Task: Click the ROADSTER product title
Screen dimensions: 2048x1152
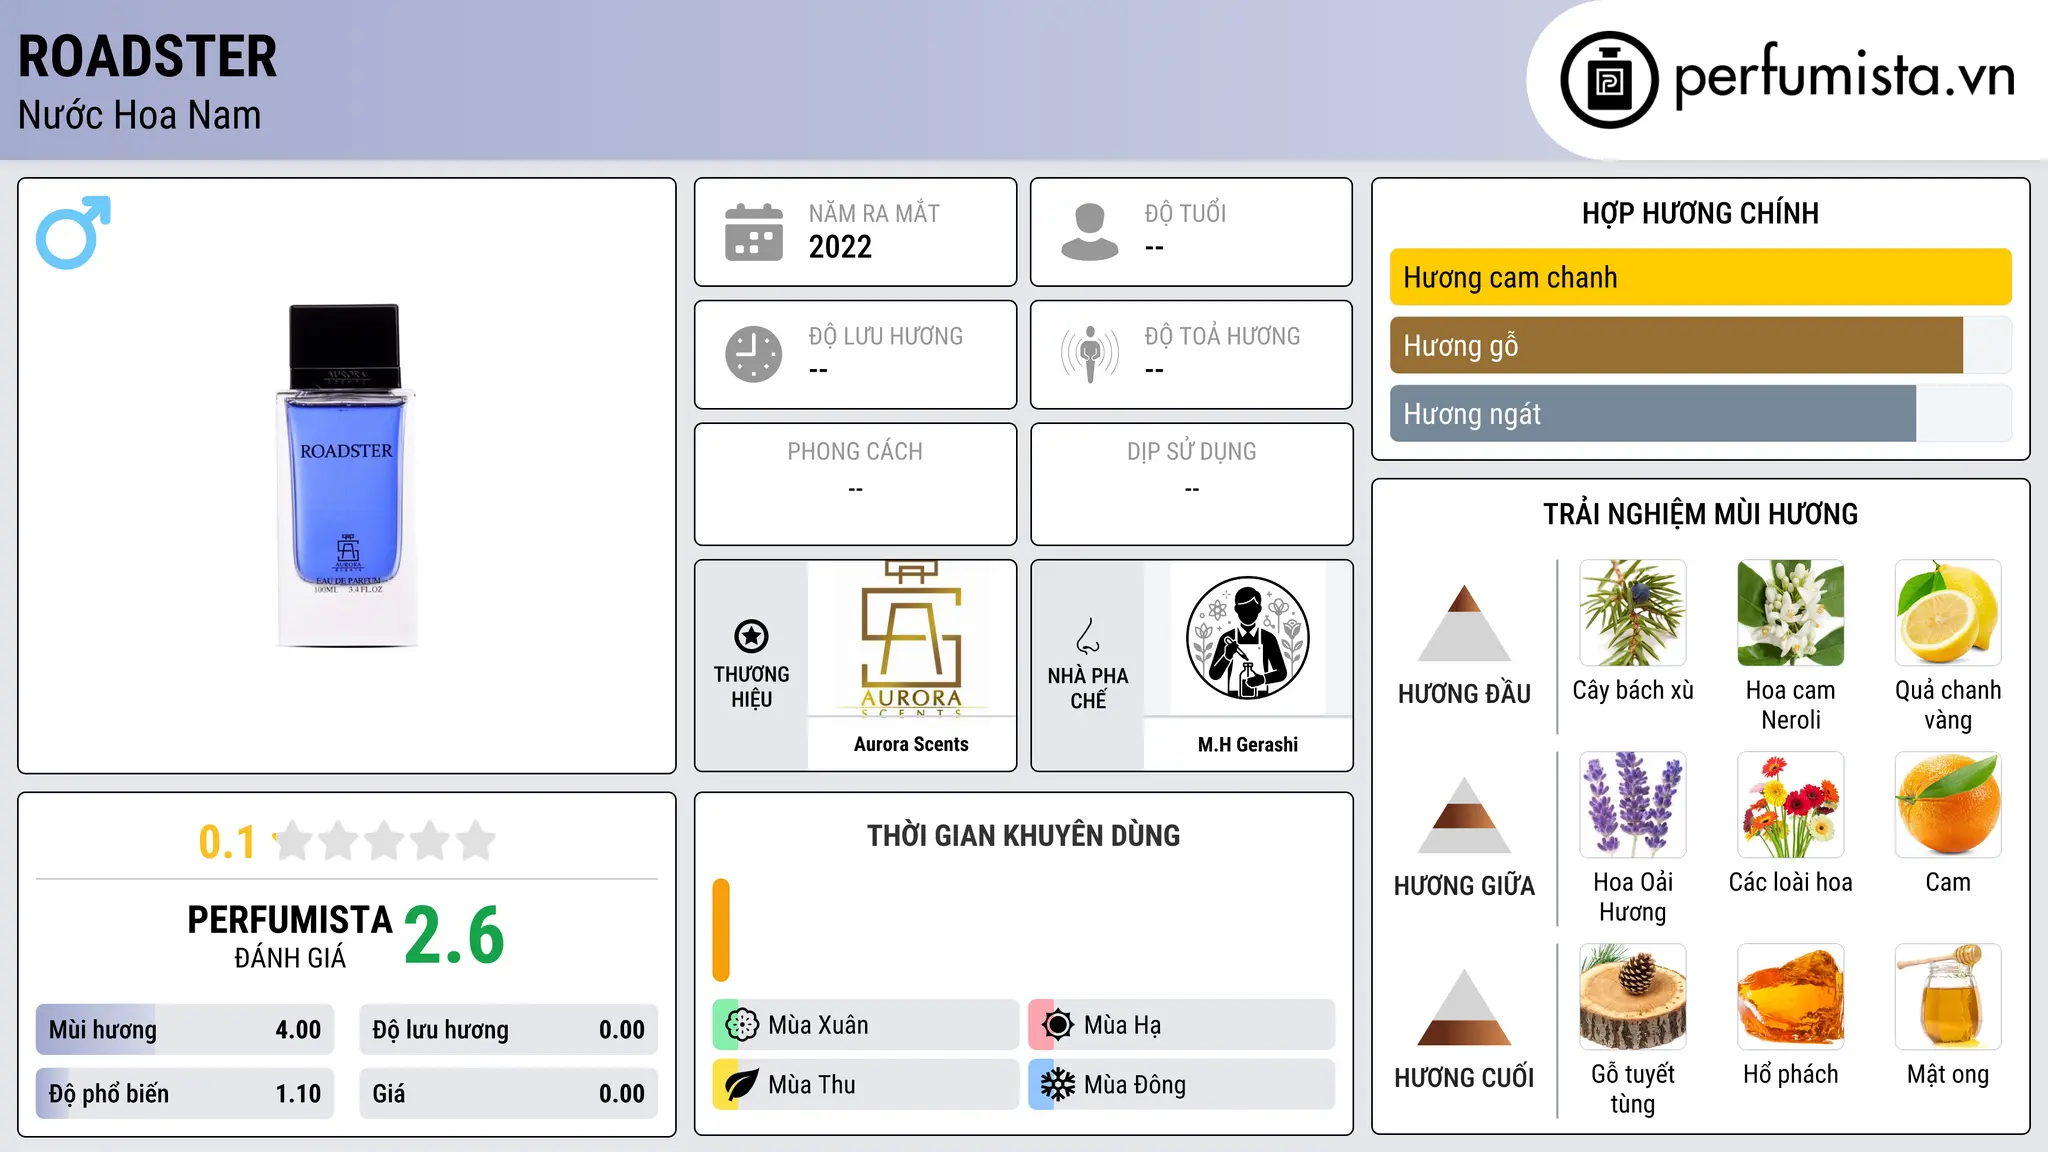Action: click(x=148, y=56)
